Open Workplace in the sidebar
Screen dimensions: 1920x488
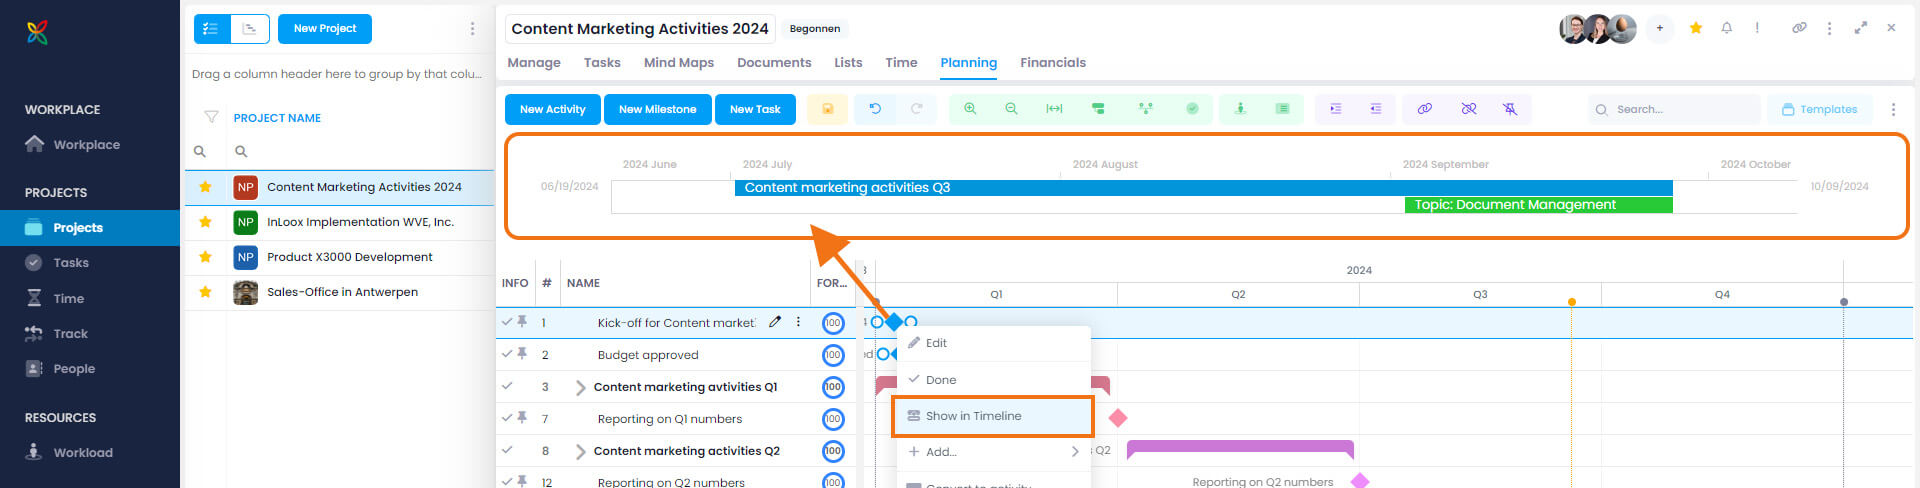coord(87,144)
